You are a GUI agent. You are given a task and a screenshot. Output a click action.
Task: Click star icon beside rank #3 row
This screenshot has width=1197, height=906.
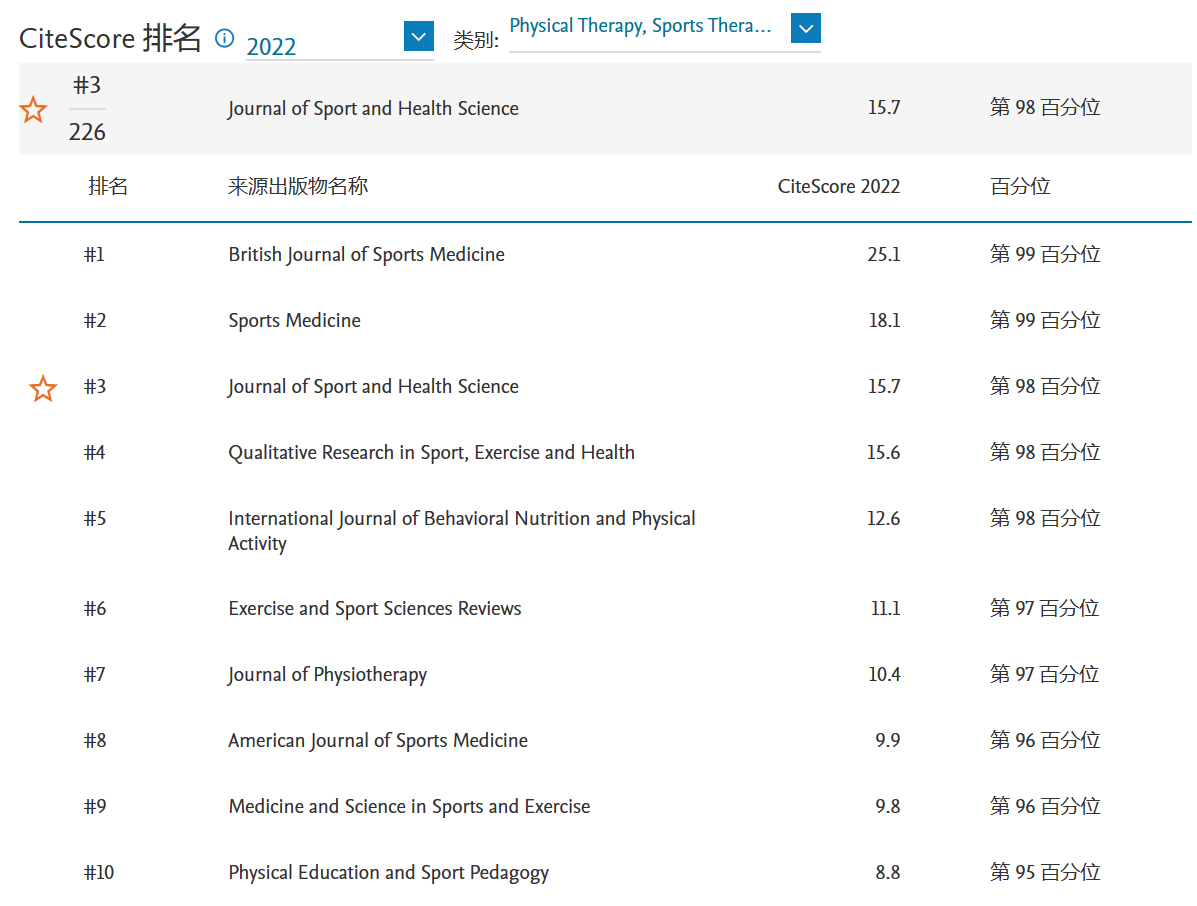[x=43, y=388]
